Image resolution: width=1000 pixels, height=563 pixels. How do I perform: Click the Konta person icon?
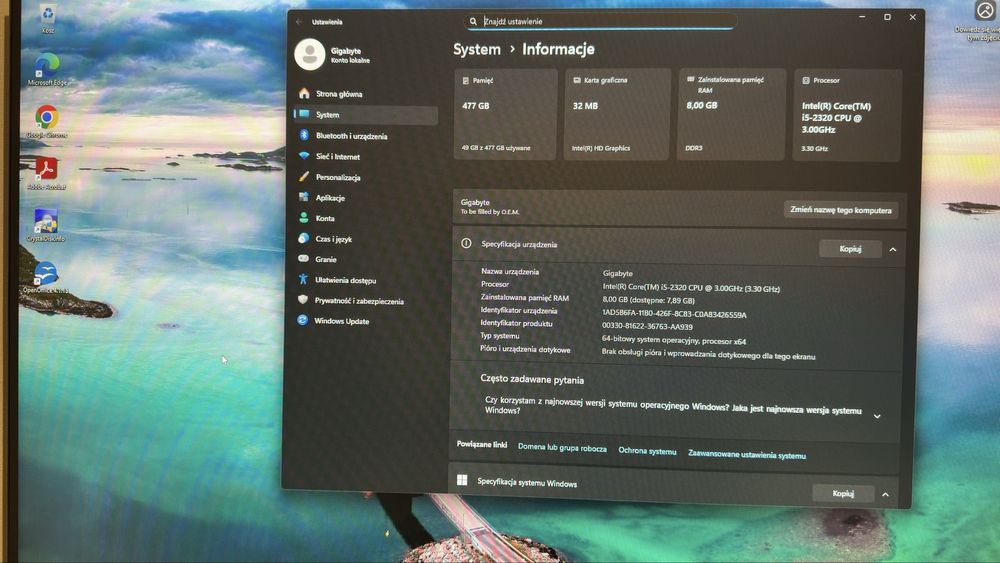pyautogui.click(x=304, y=217)
